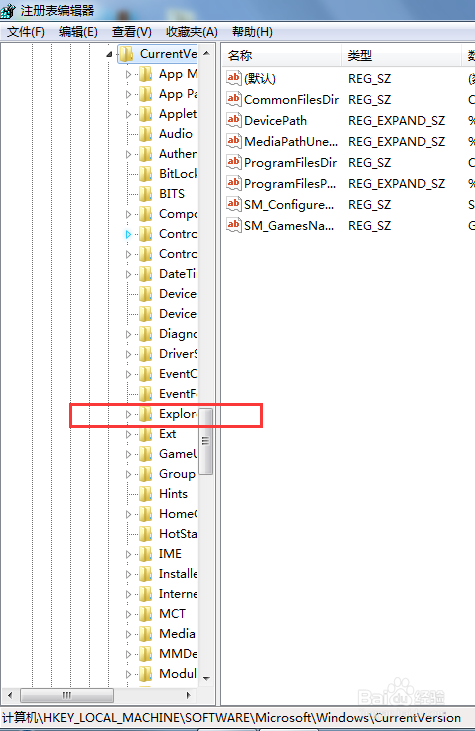
Task: Open the 查看(V) menu
Action: (x=132, y=32)
